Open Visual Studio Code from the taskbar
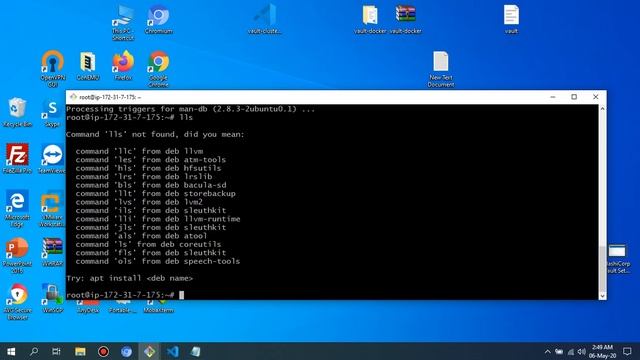 pyautogui.click(x=173, y=351)
